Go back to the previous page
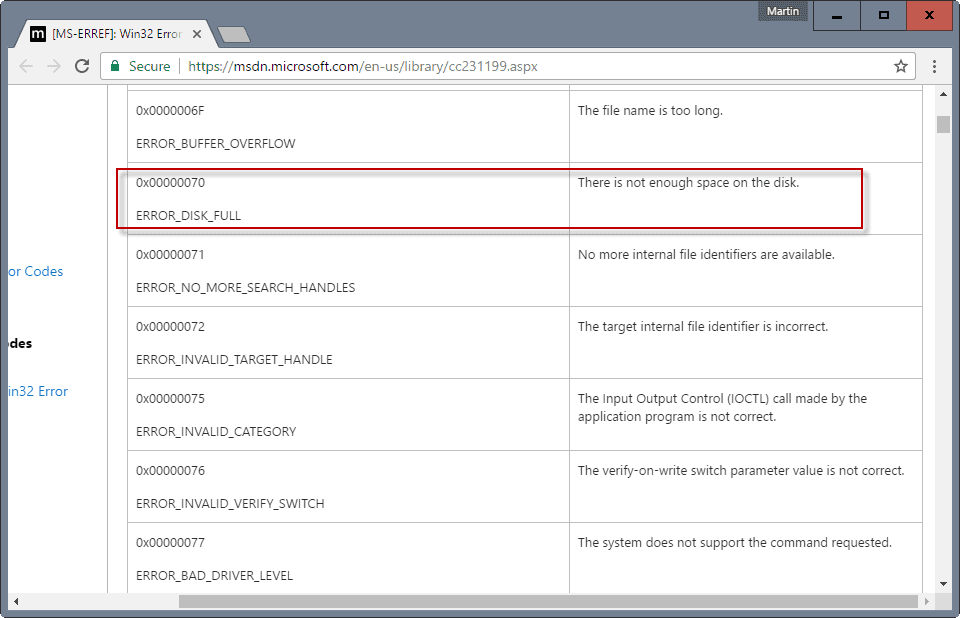 [x=26, y=66]
